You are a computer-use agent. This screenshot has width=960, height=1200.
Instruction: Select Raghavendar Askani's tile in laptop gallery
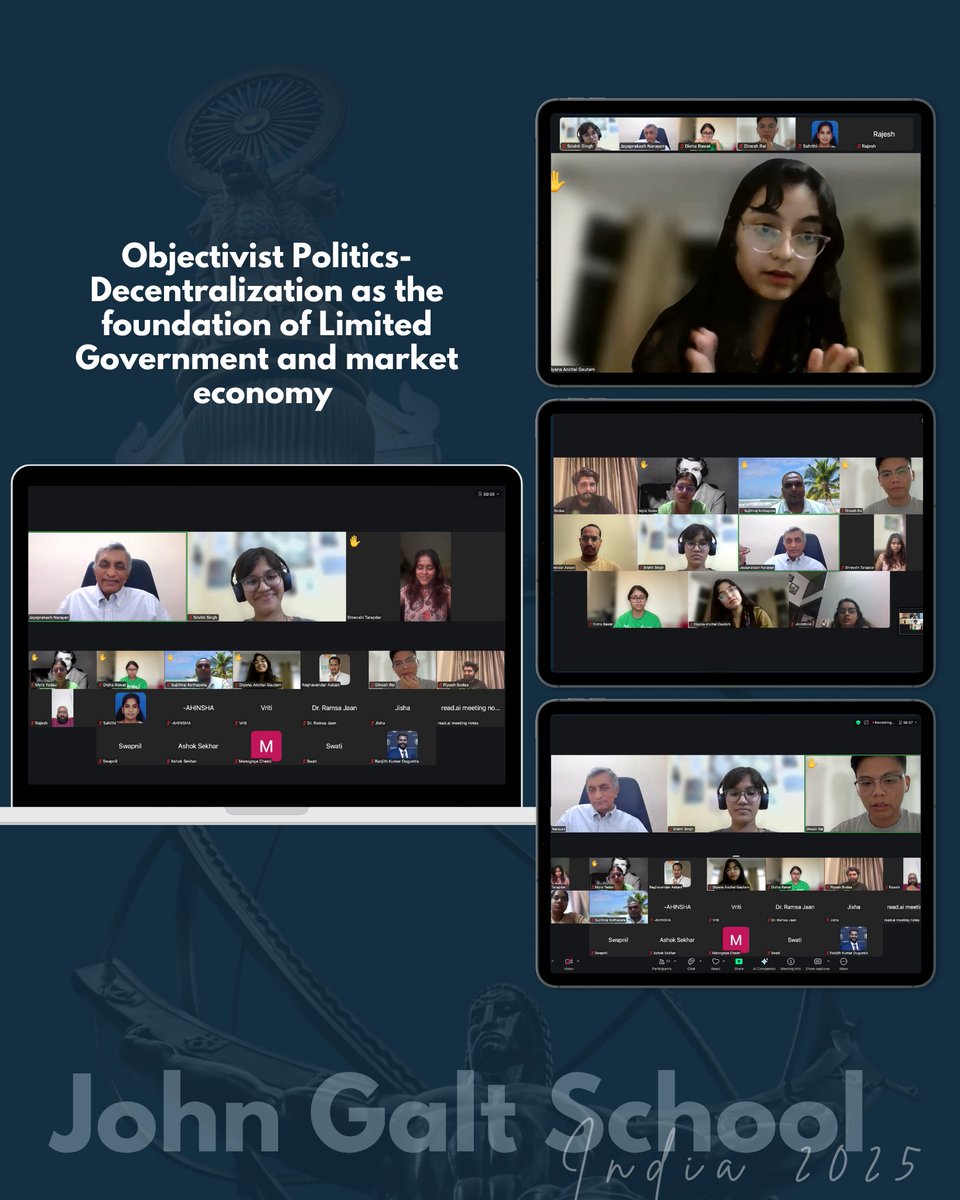pos(334,670)
